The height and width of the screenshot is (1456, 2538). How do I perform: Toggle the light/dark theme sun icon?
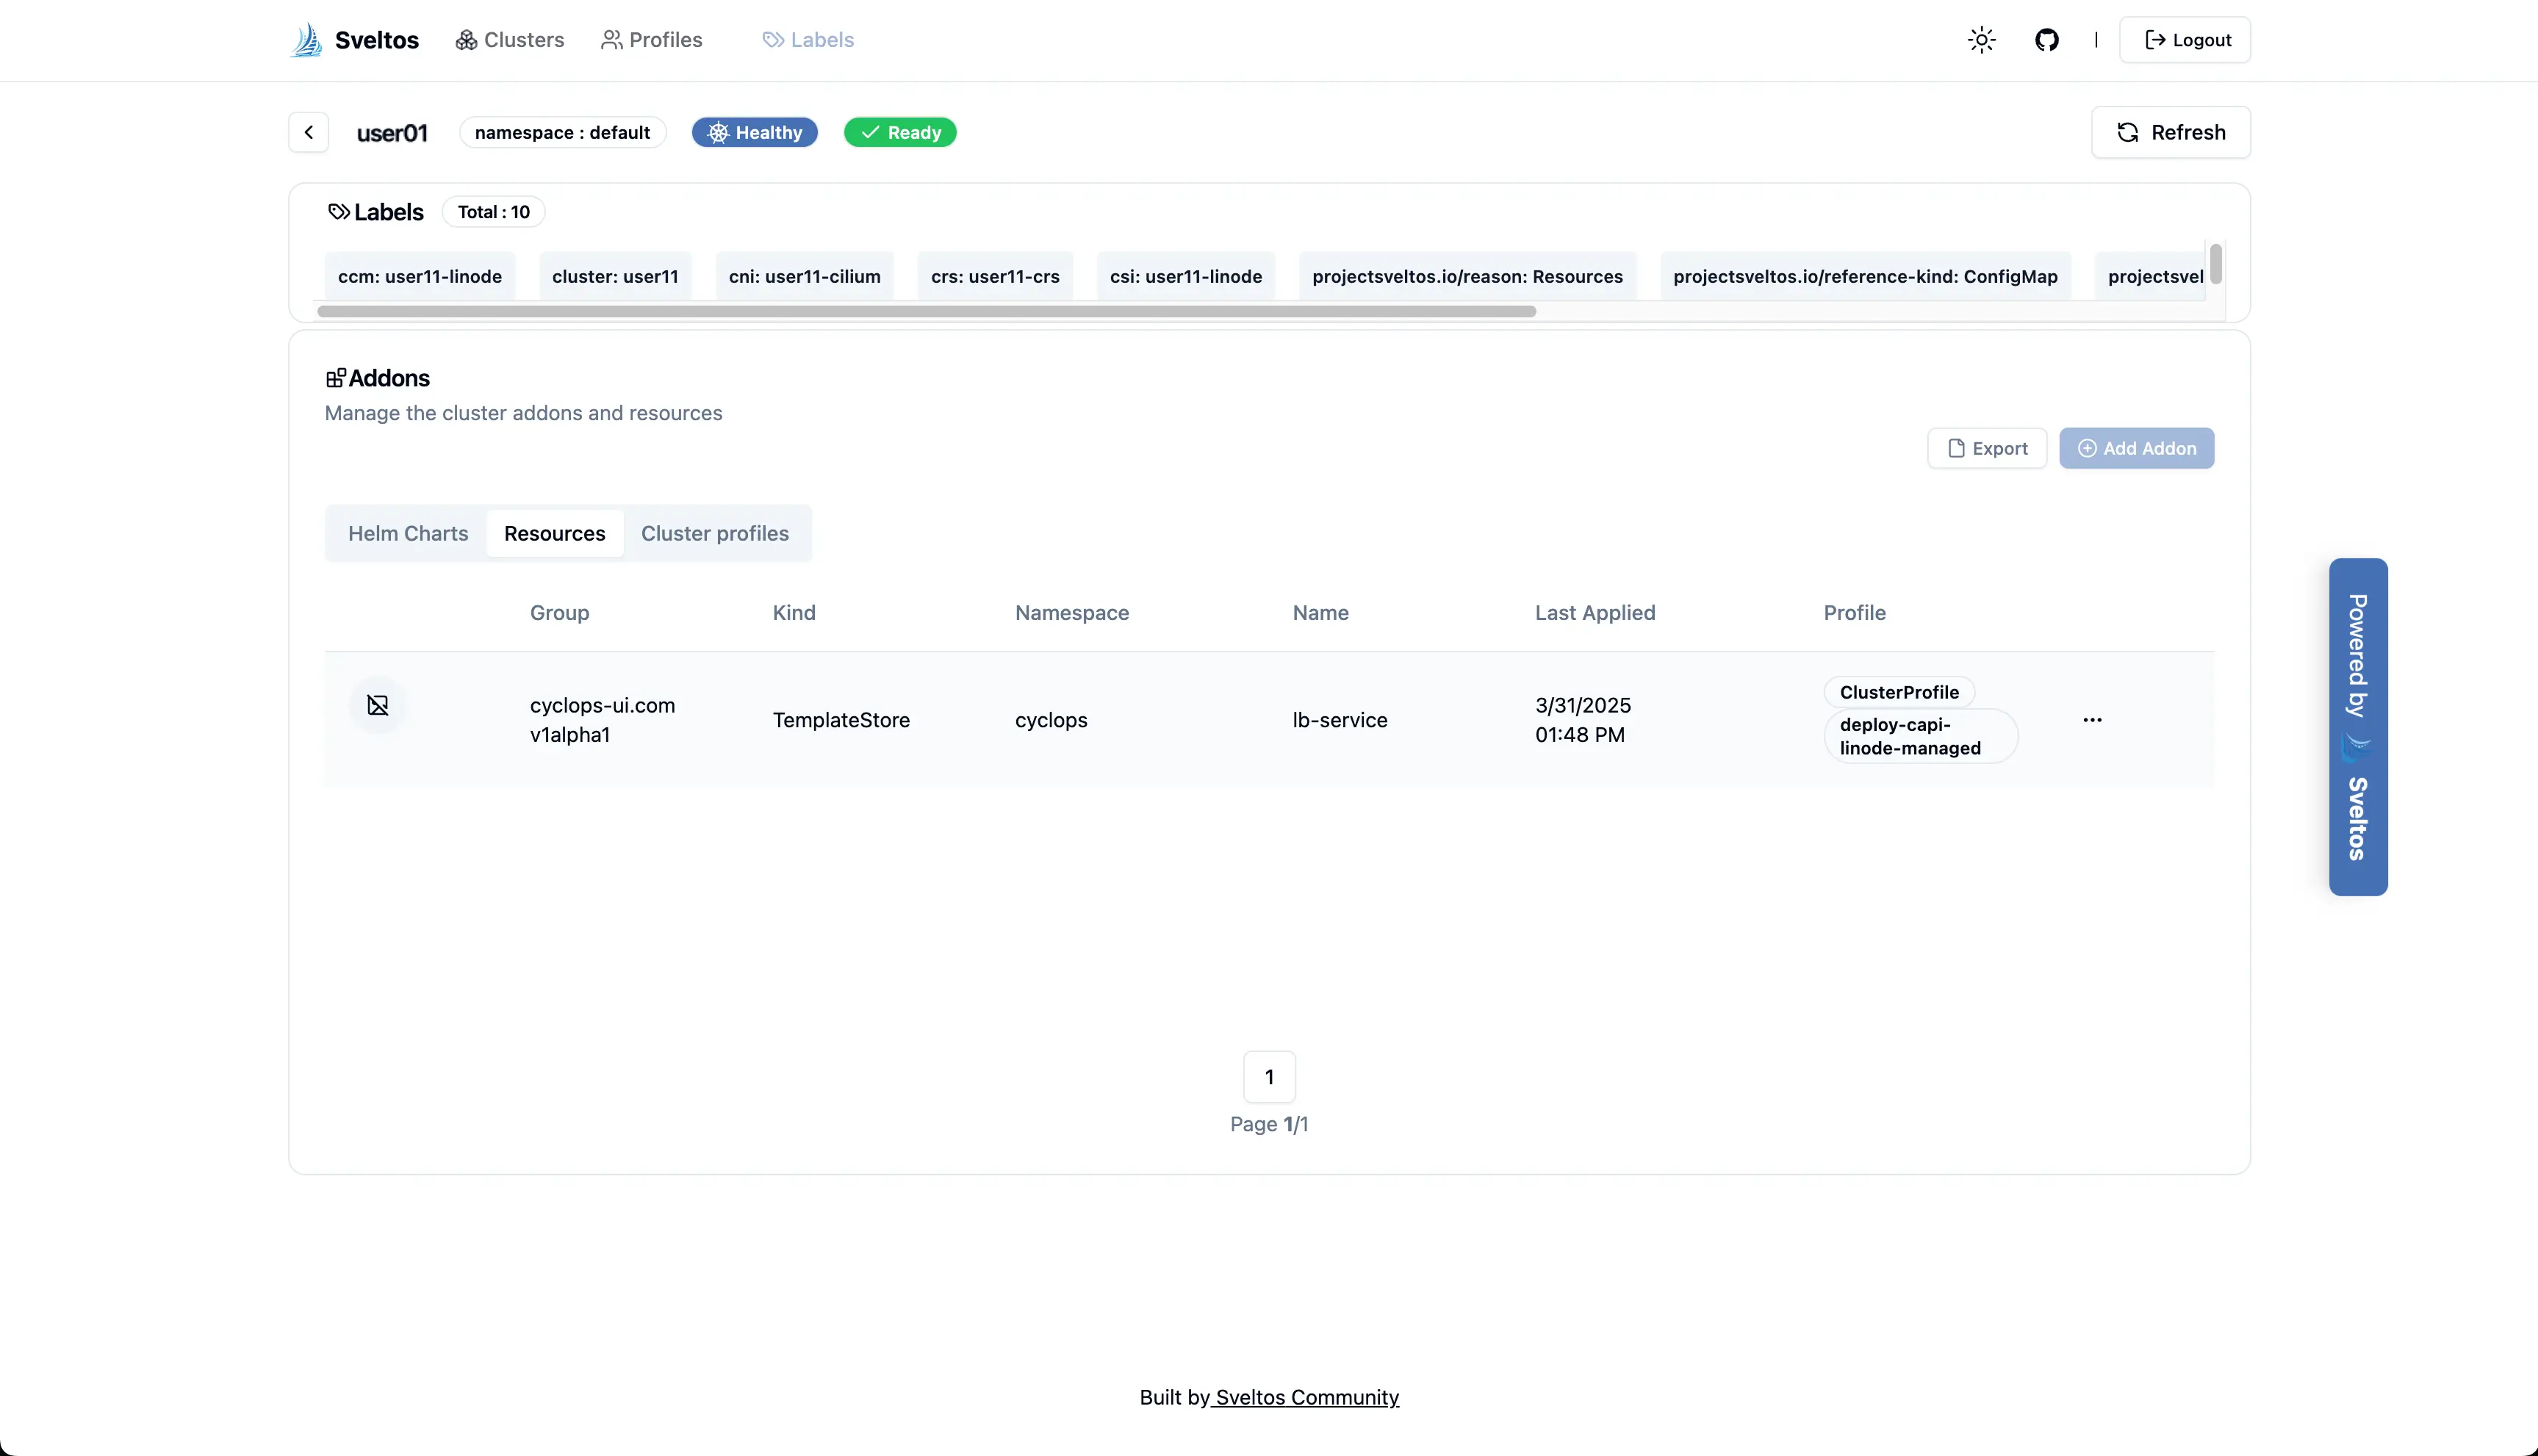pyautogui.click(x=1981, y=40)
